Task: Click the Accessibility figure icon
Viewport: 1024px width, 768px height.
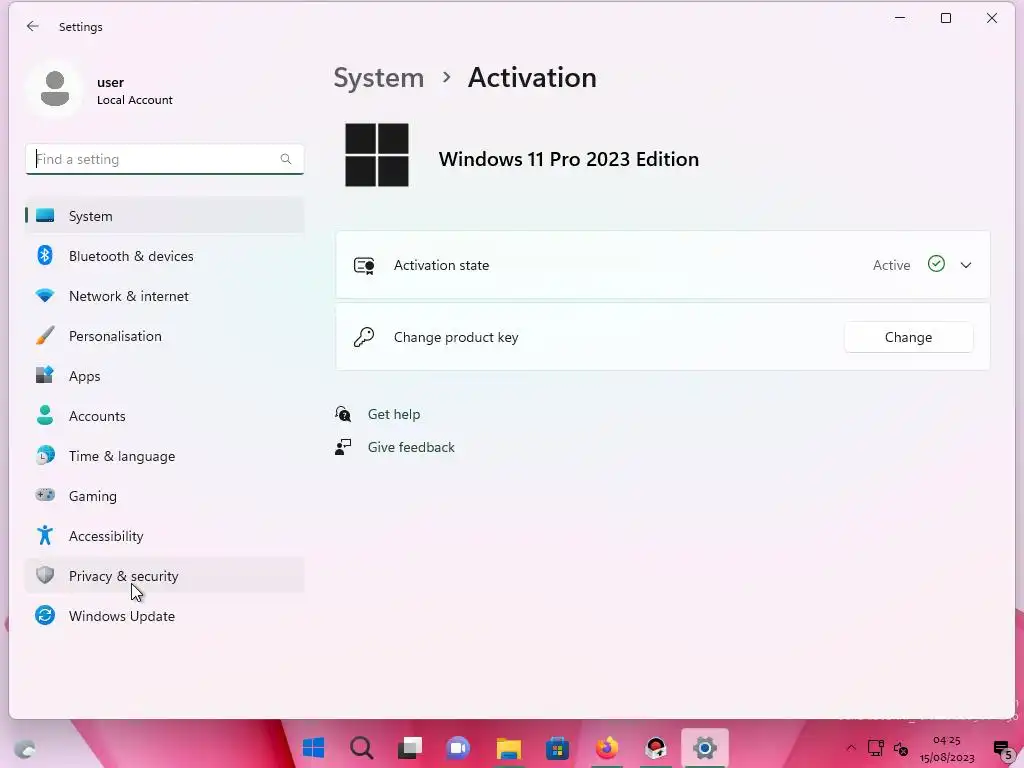Action: tap(45, 536)
